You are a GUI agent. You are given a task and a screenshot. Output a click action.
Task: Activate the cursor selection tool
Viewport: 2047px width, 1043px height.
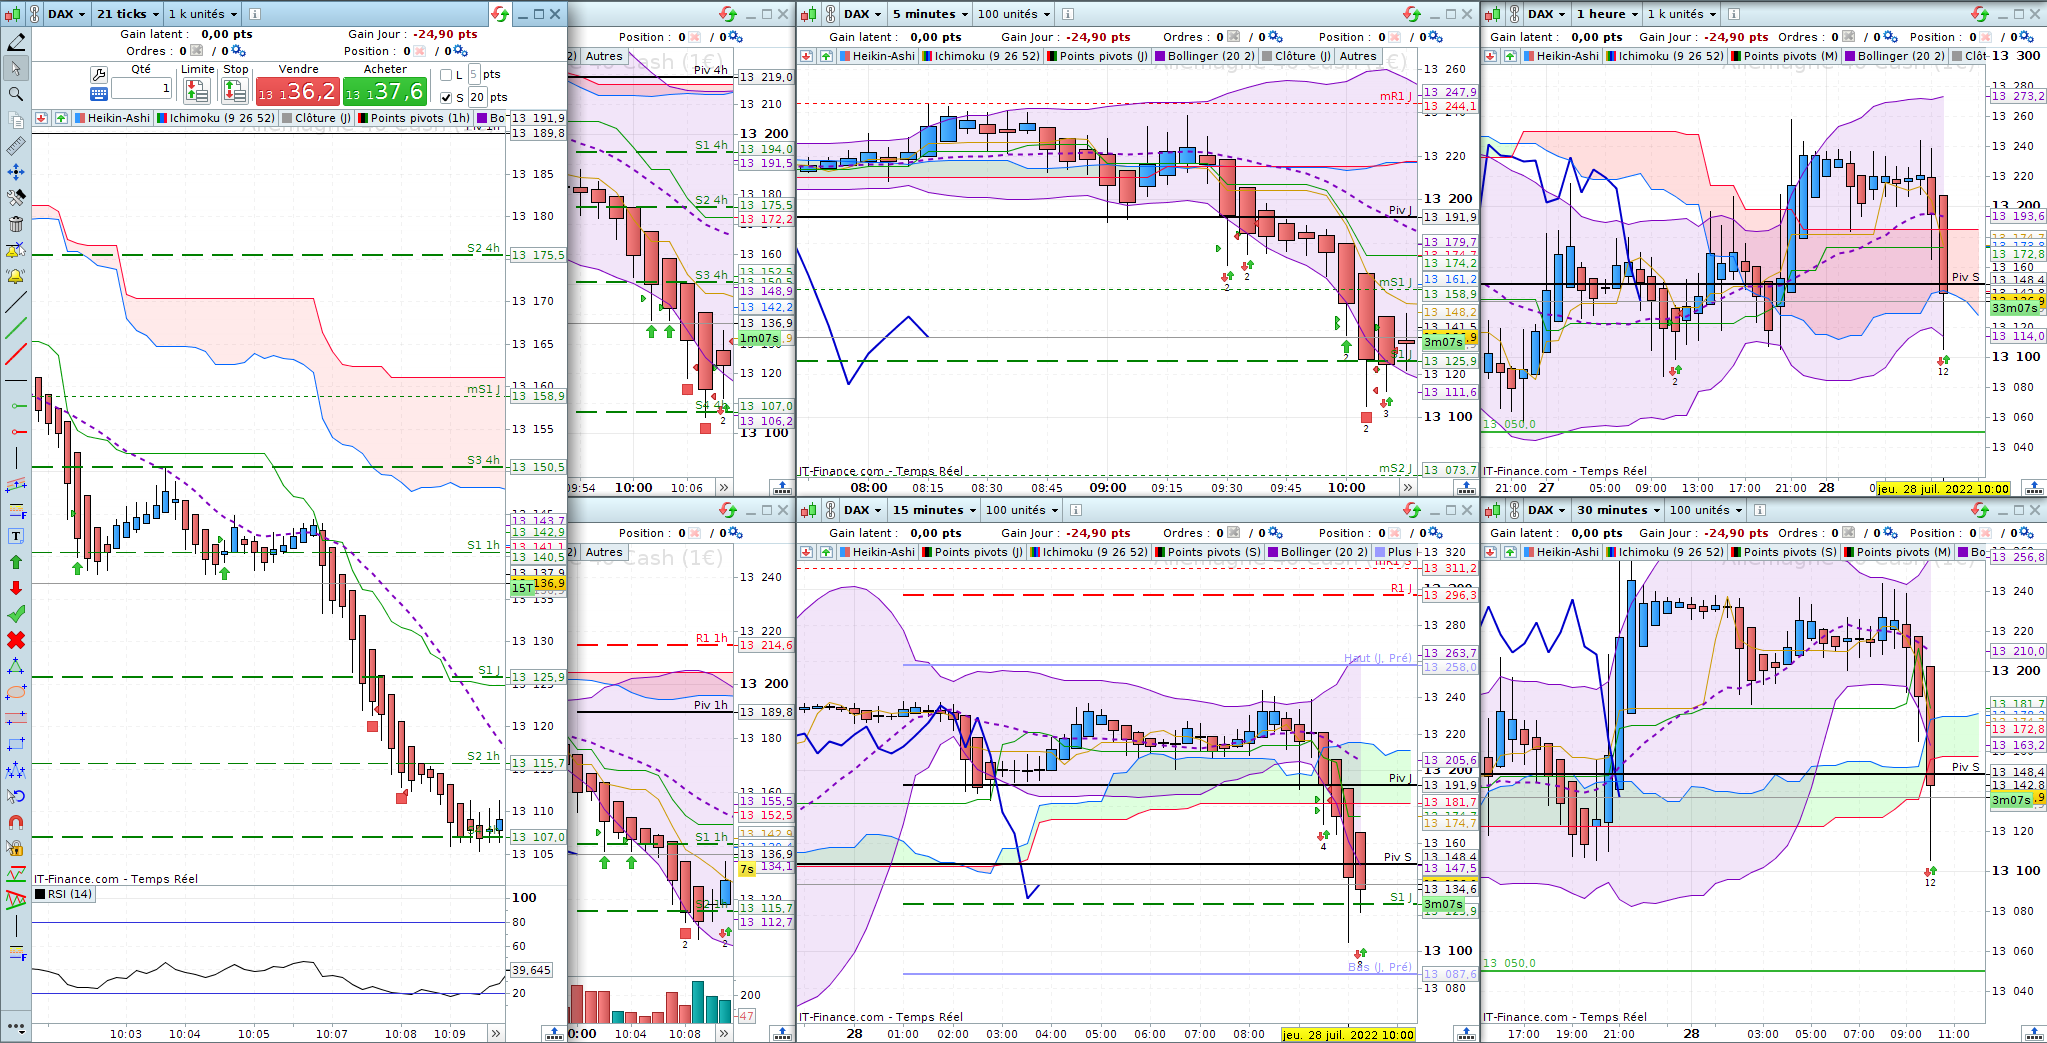click(16, 68)
